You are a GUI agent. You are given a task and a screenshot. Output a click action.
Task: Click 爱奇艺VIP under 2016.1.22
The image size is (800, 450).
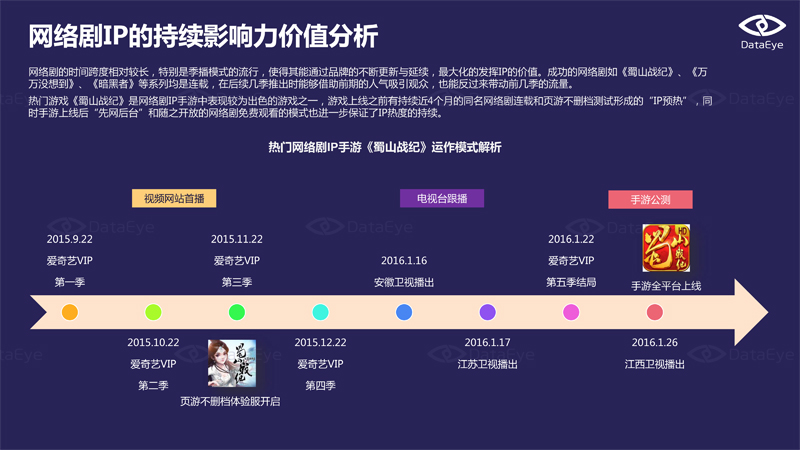tap(571, 261)
